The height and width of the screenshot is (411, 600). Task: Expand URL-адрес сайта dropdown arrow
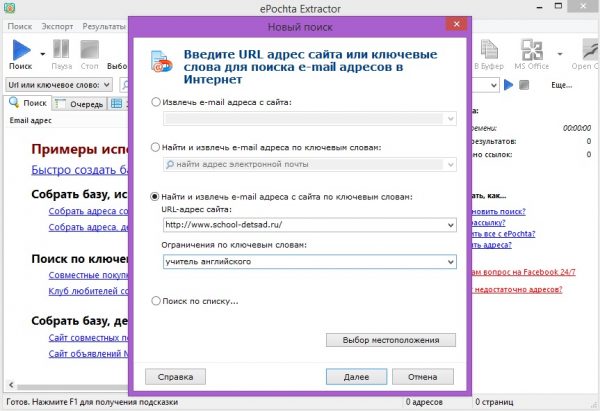coord(450,225)
